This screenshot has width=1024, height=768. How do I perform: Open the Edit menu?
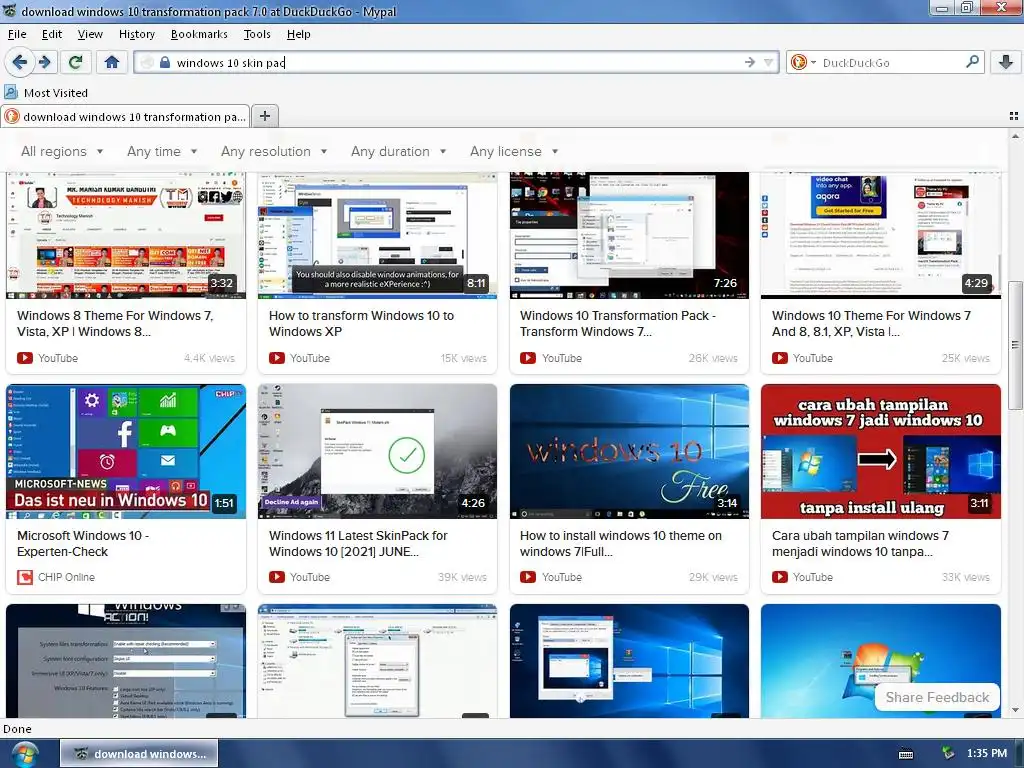tap(52, 34)
